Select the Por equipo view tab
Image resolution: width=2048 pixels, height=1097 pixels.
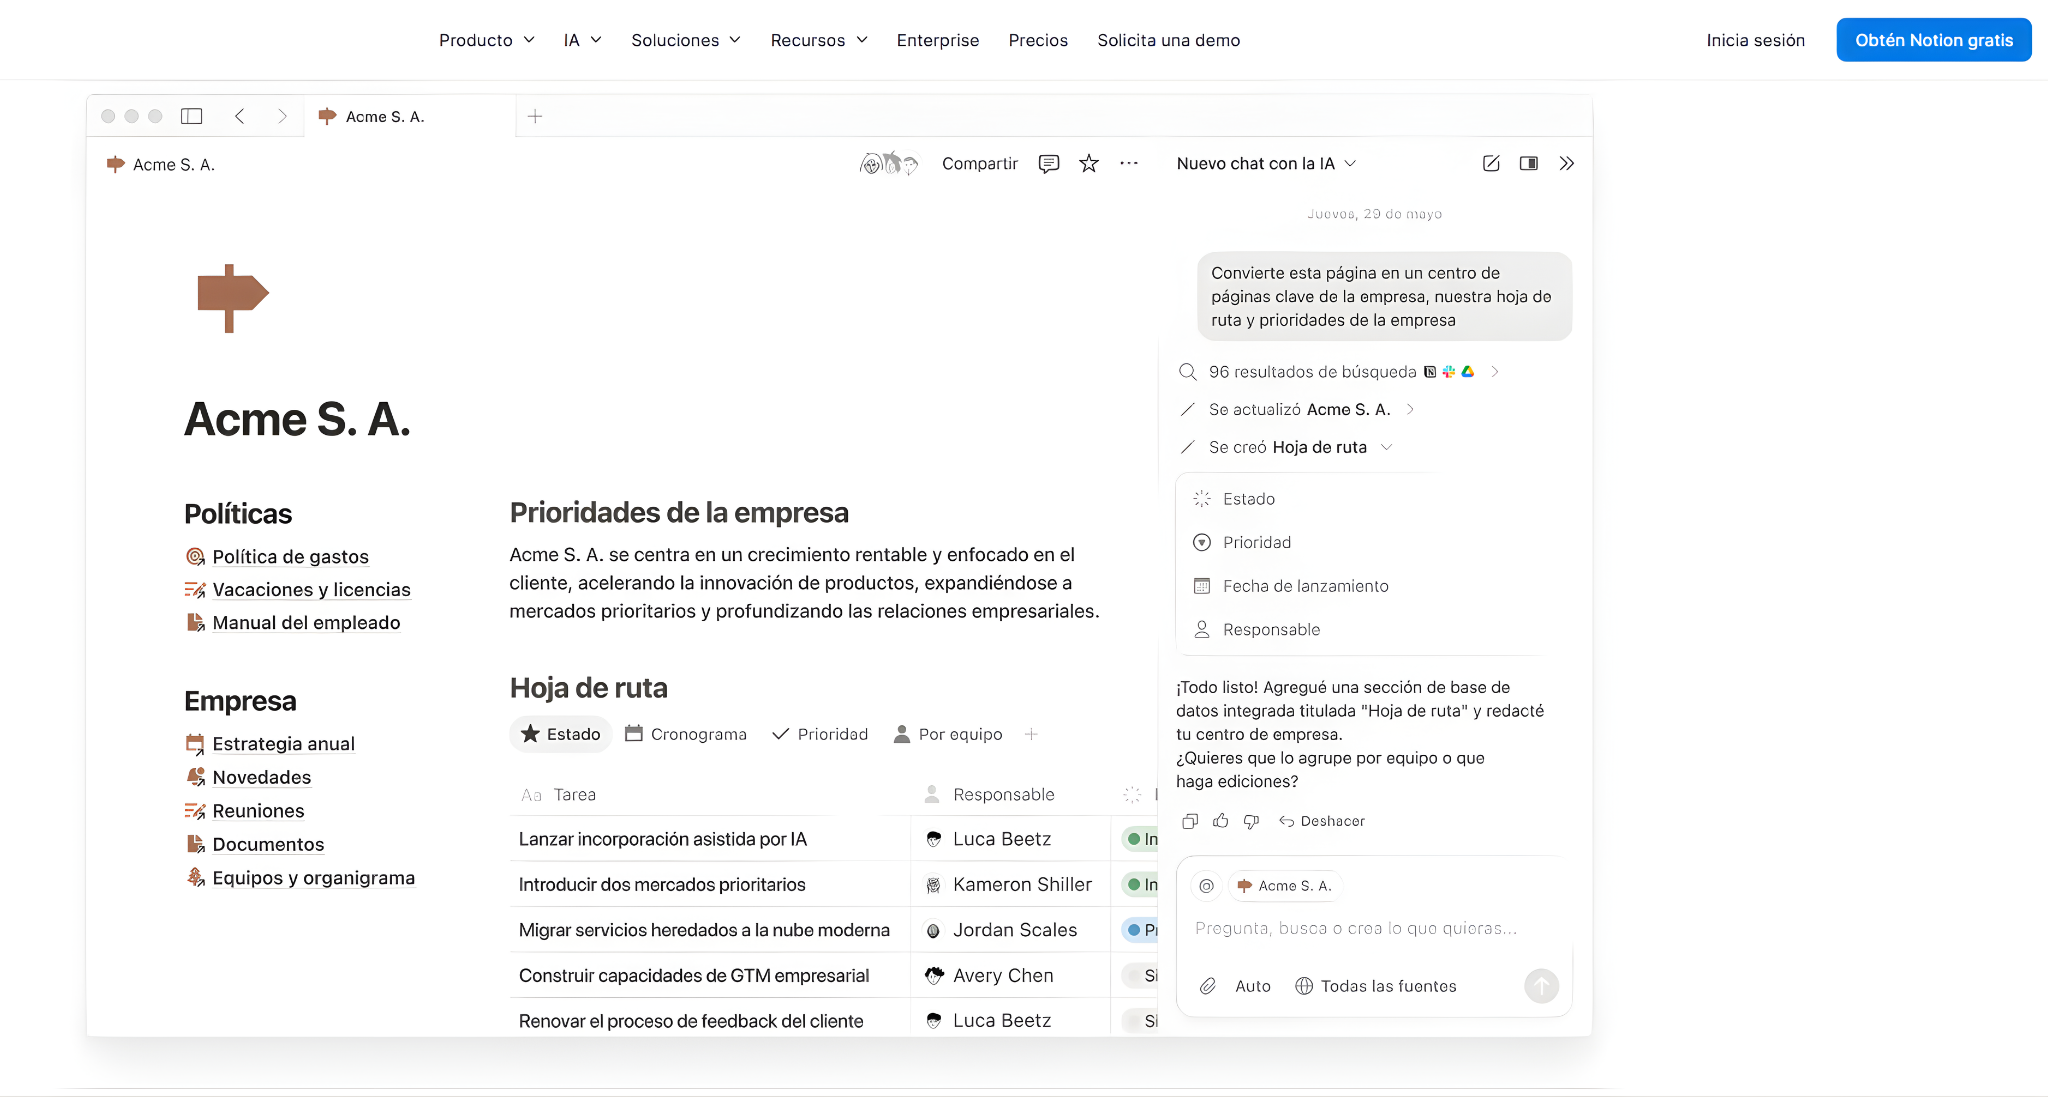pyautogui.click(x=948, y=734)
